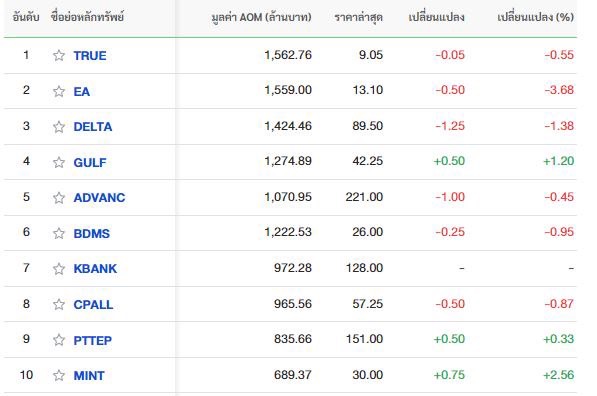This screenshot has width=597, height=396.
Task: Favorite KBANK using its star
Action: point(59,269)
